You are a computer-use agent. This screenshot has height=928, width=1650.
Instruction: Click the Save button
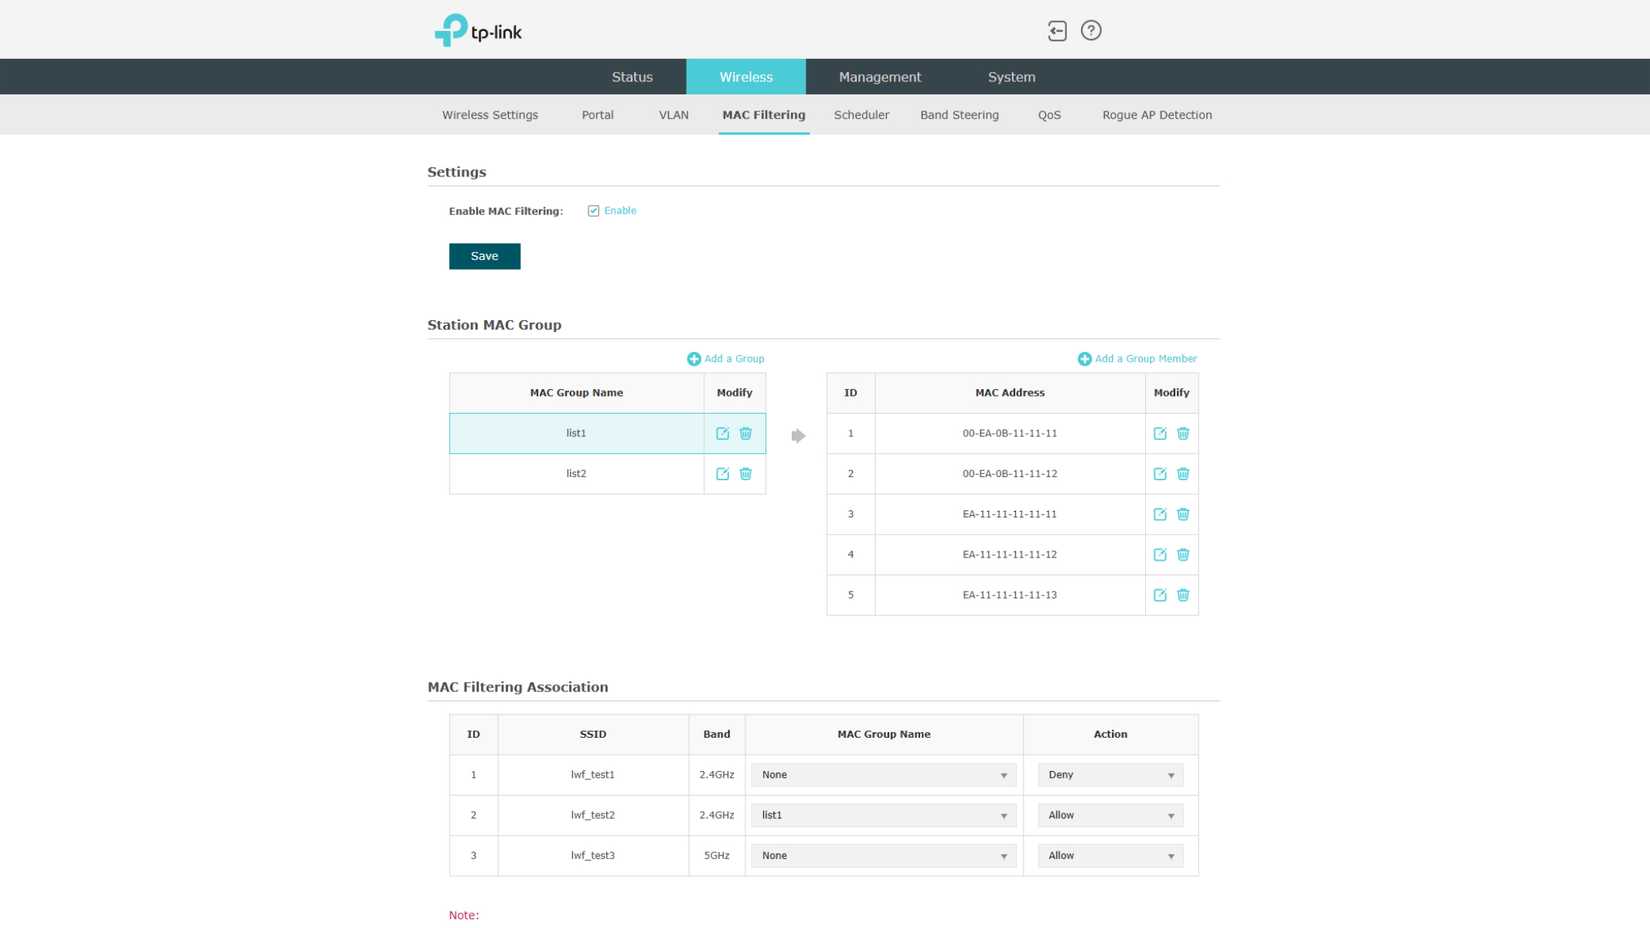[x=484, y=256]
